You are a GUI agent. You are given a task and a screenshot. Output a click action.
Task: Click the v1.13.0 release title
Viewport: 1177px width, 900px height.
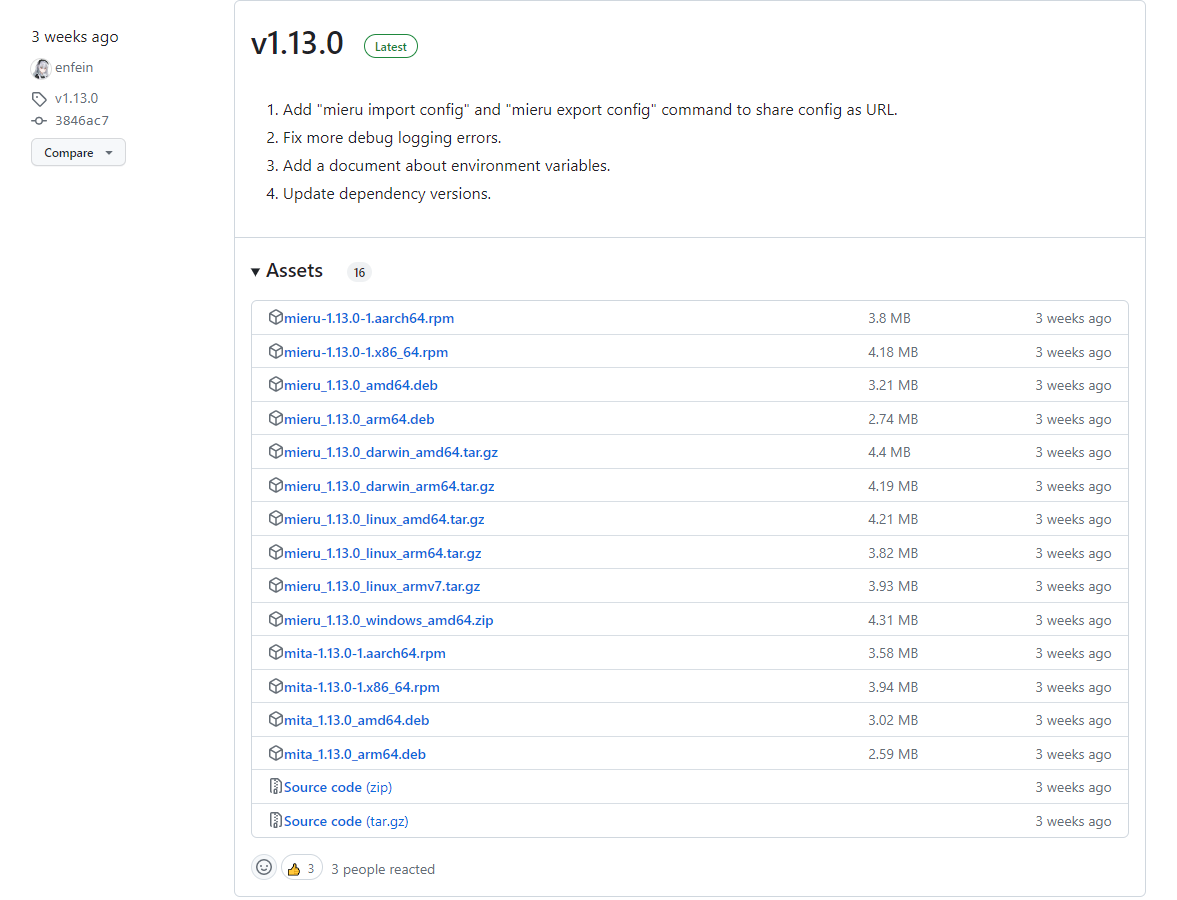(x=297, y=44)
